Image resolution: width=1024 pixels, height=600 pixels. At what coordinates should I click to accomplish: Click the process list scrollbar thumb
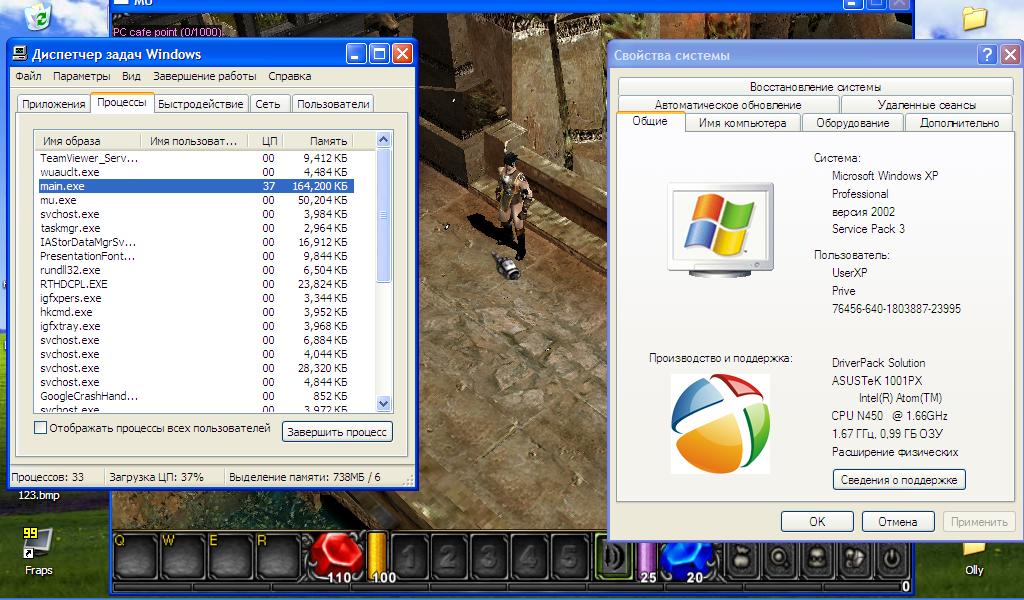point(383,214)
